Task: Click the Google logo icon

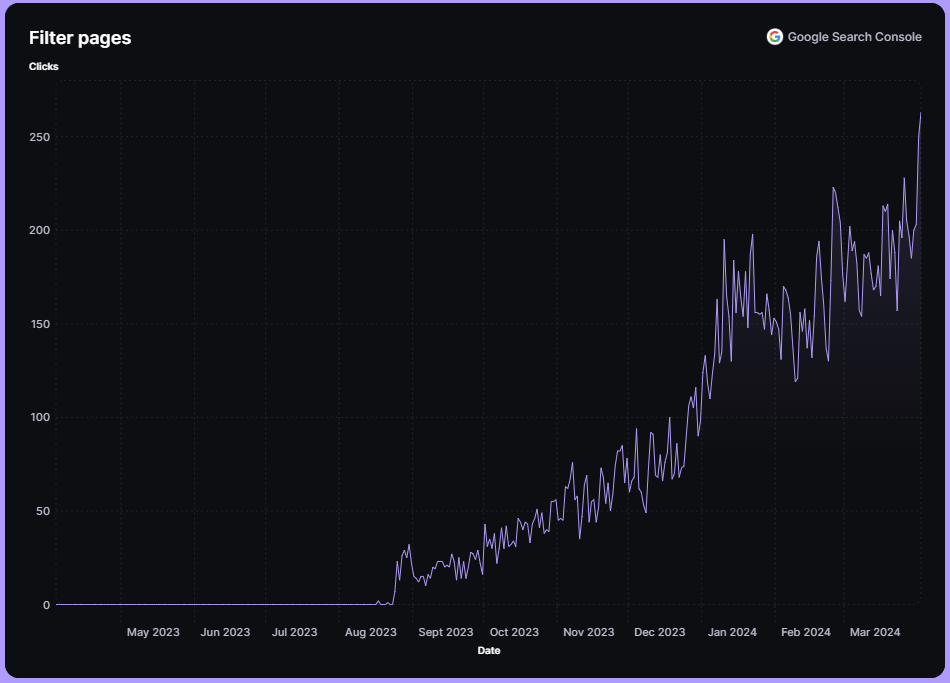Action: point(774,37)
